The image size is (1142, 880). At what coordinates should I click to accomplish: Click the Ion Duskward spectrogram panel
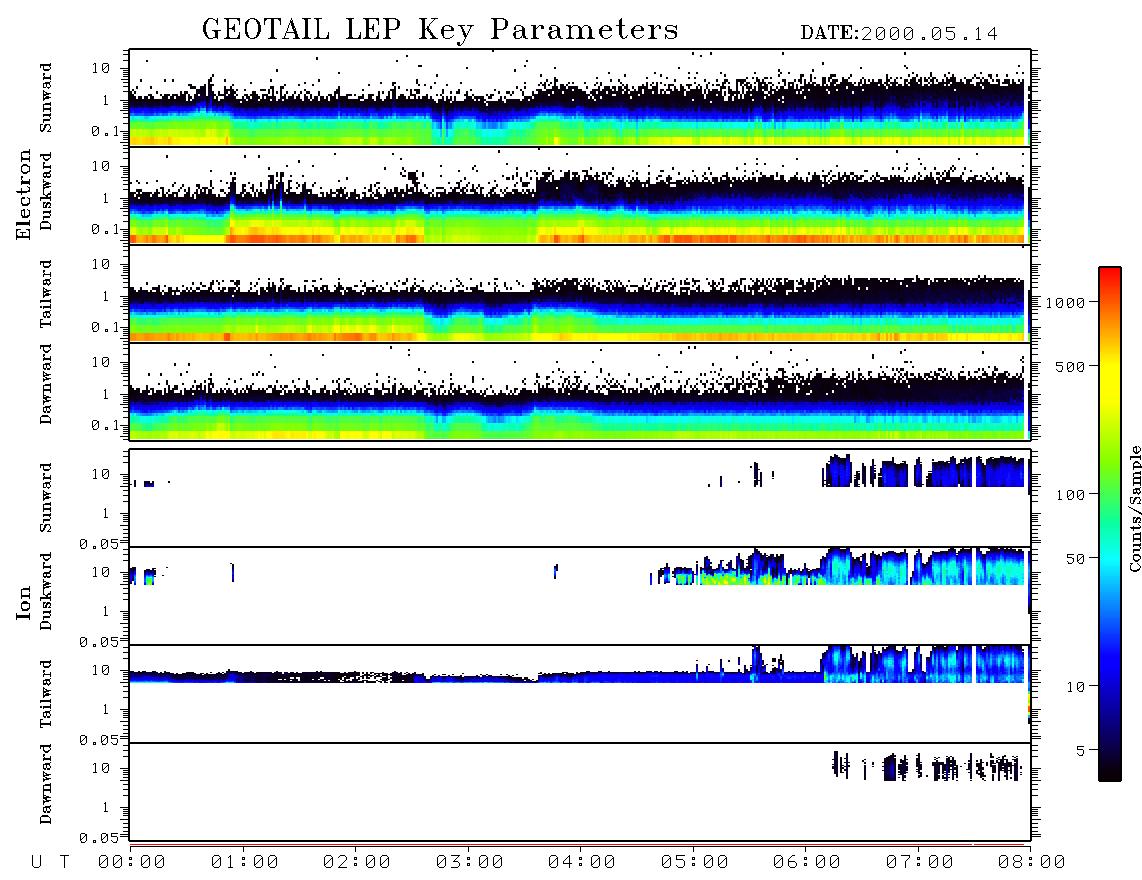point(580,595)
